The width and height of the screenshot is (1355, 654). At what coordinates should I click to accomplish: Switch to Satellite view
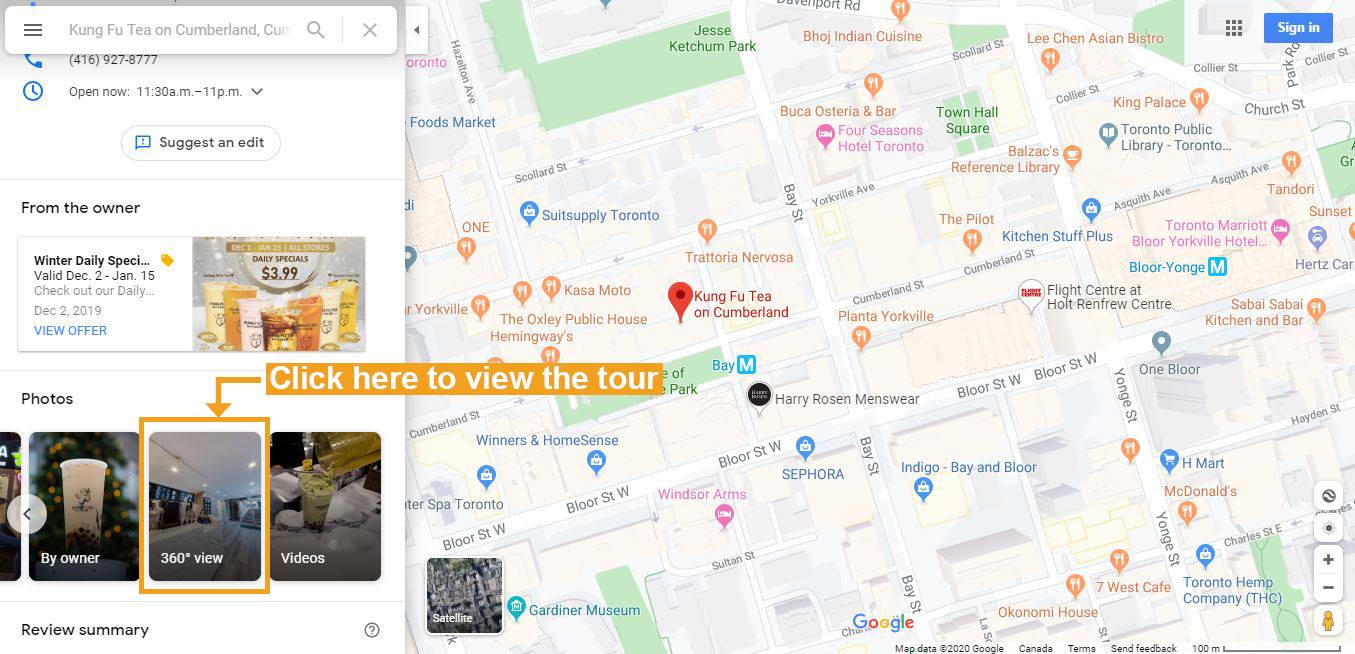pyautogui.click(x=465, y=595)
